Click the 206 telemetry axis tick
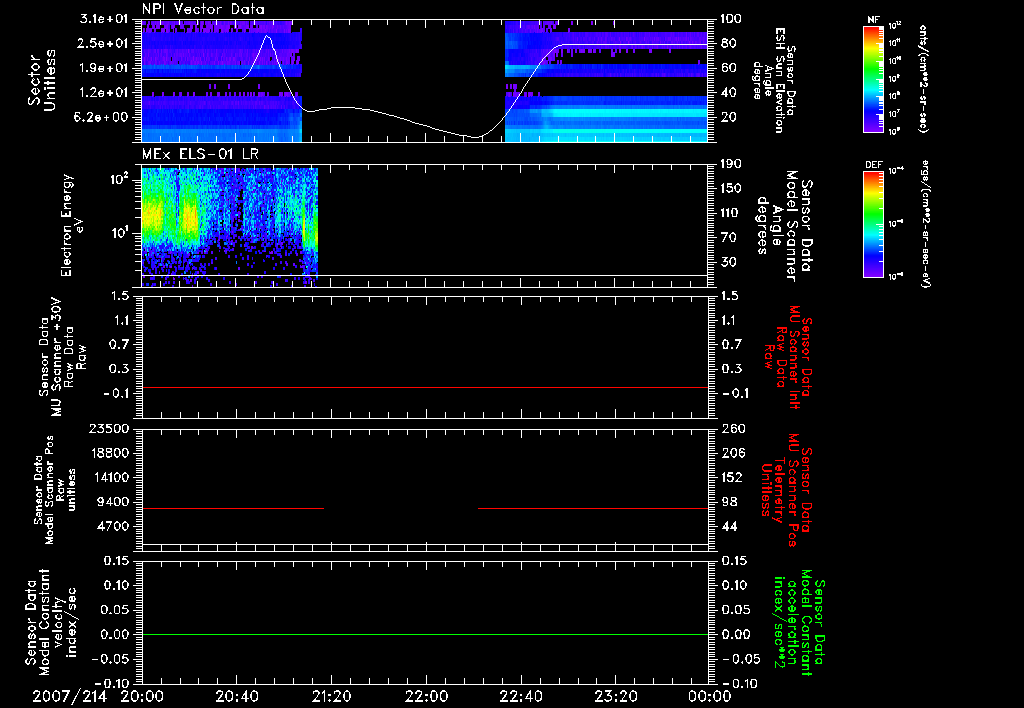 coord(731,453)
